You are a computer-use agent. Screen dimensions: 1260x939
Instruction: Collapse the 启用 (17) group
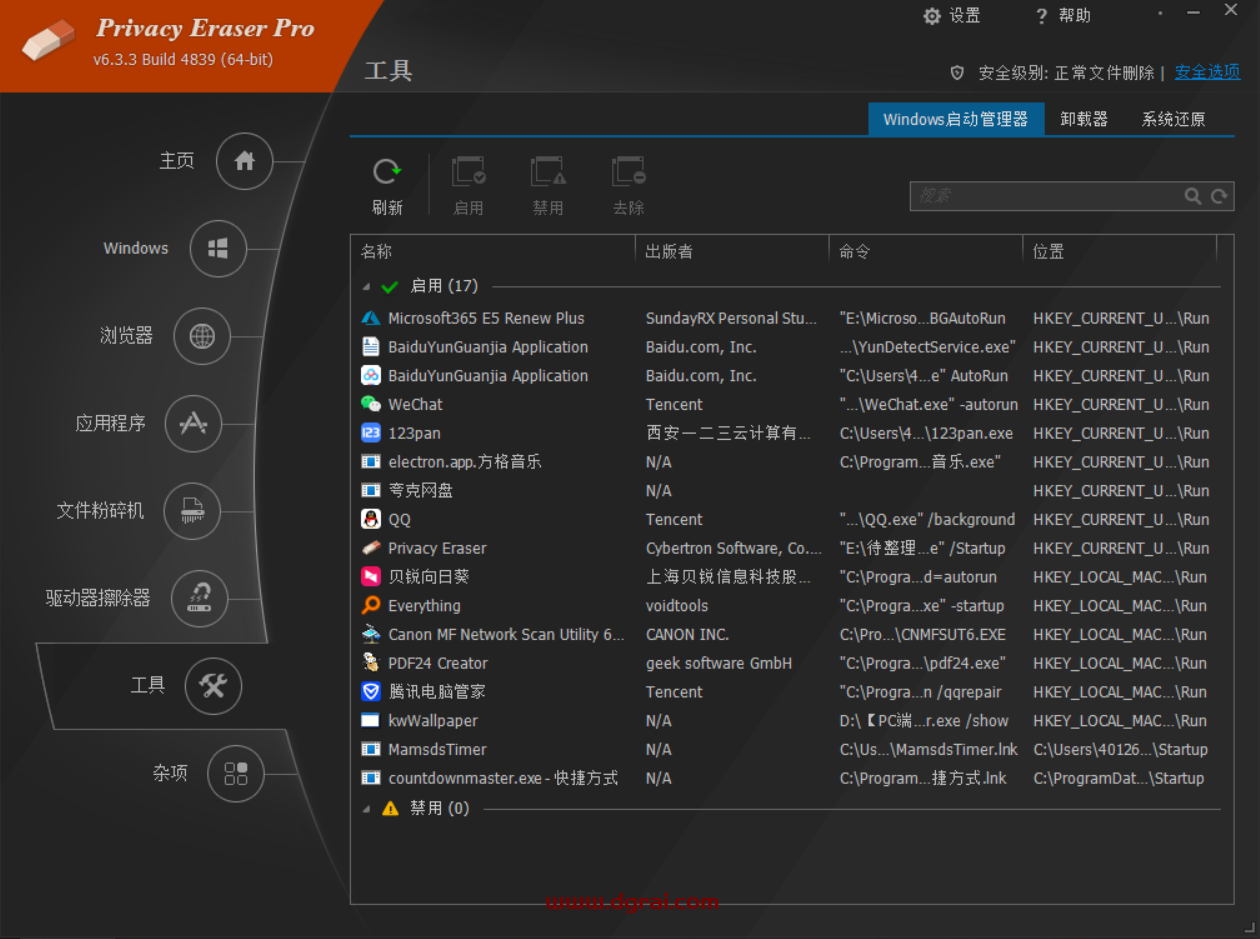coord(366,287)
